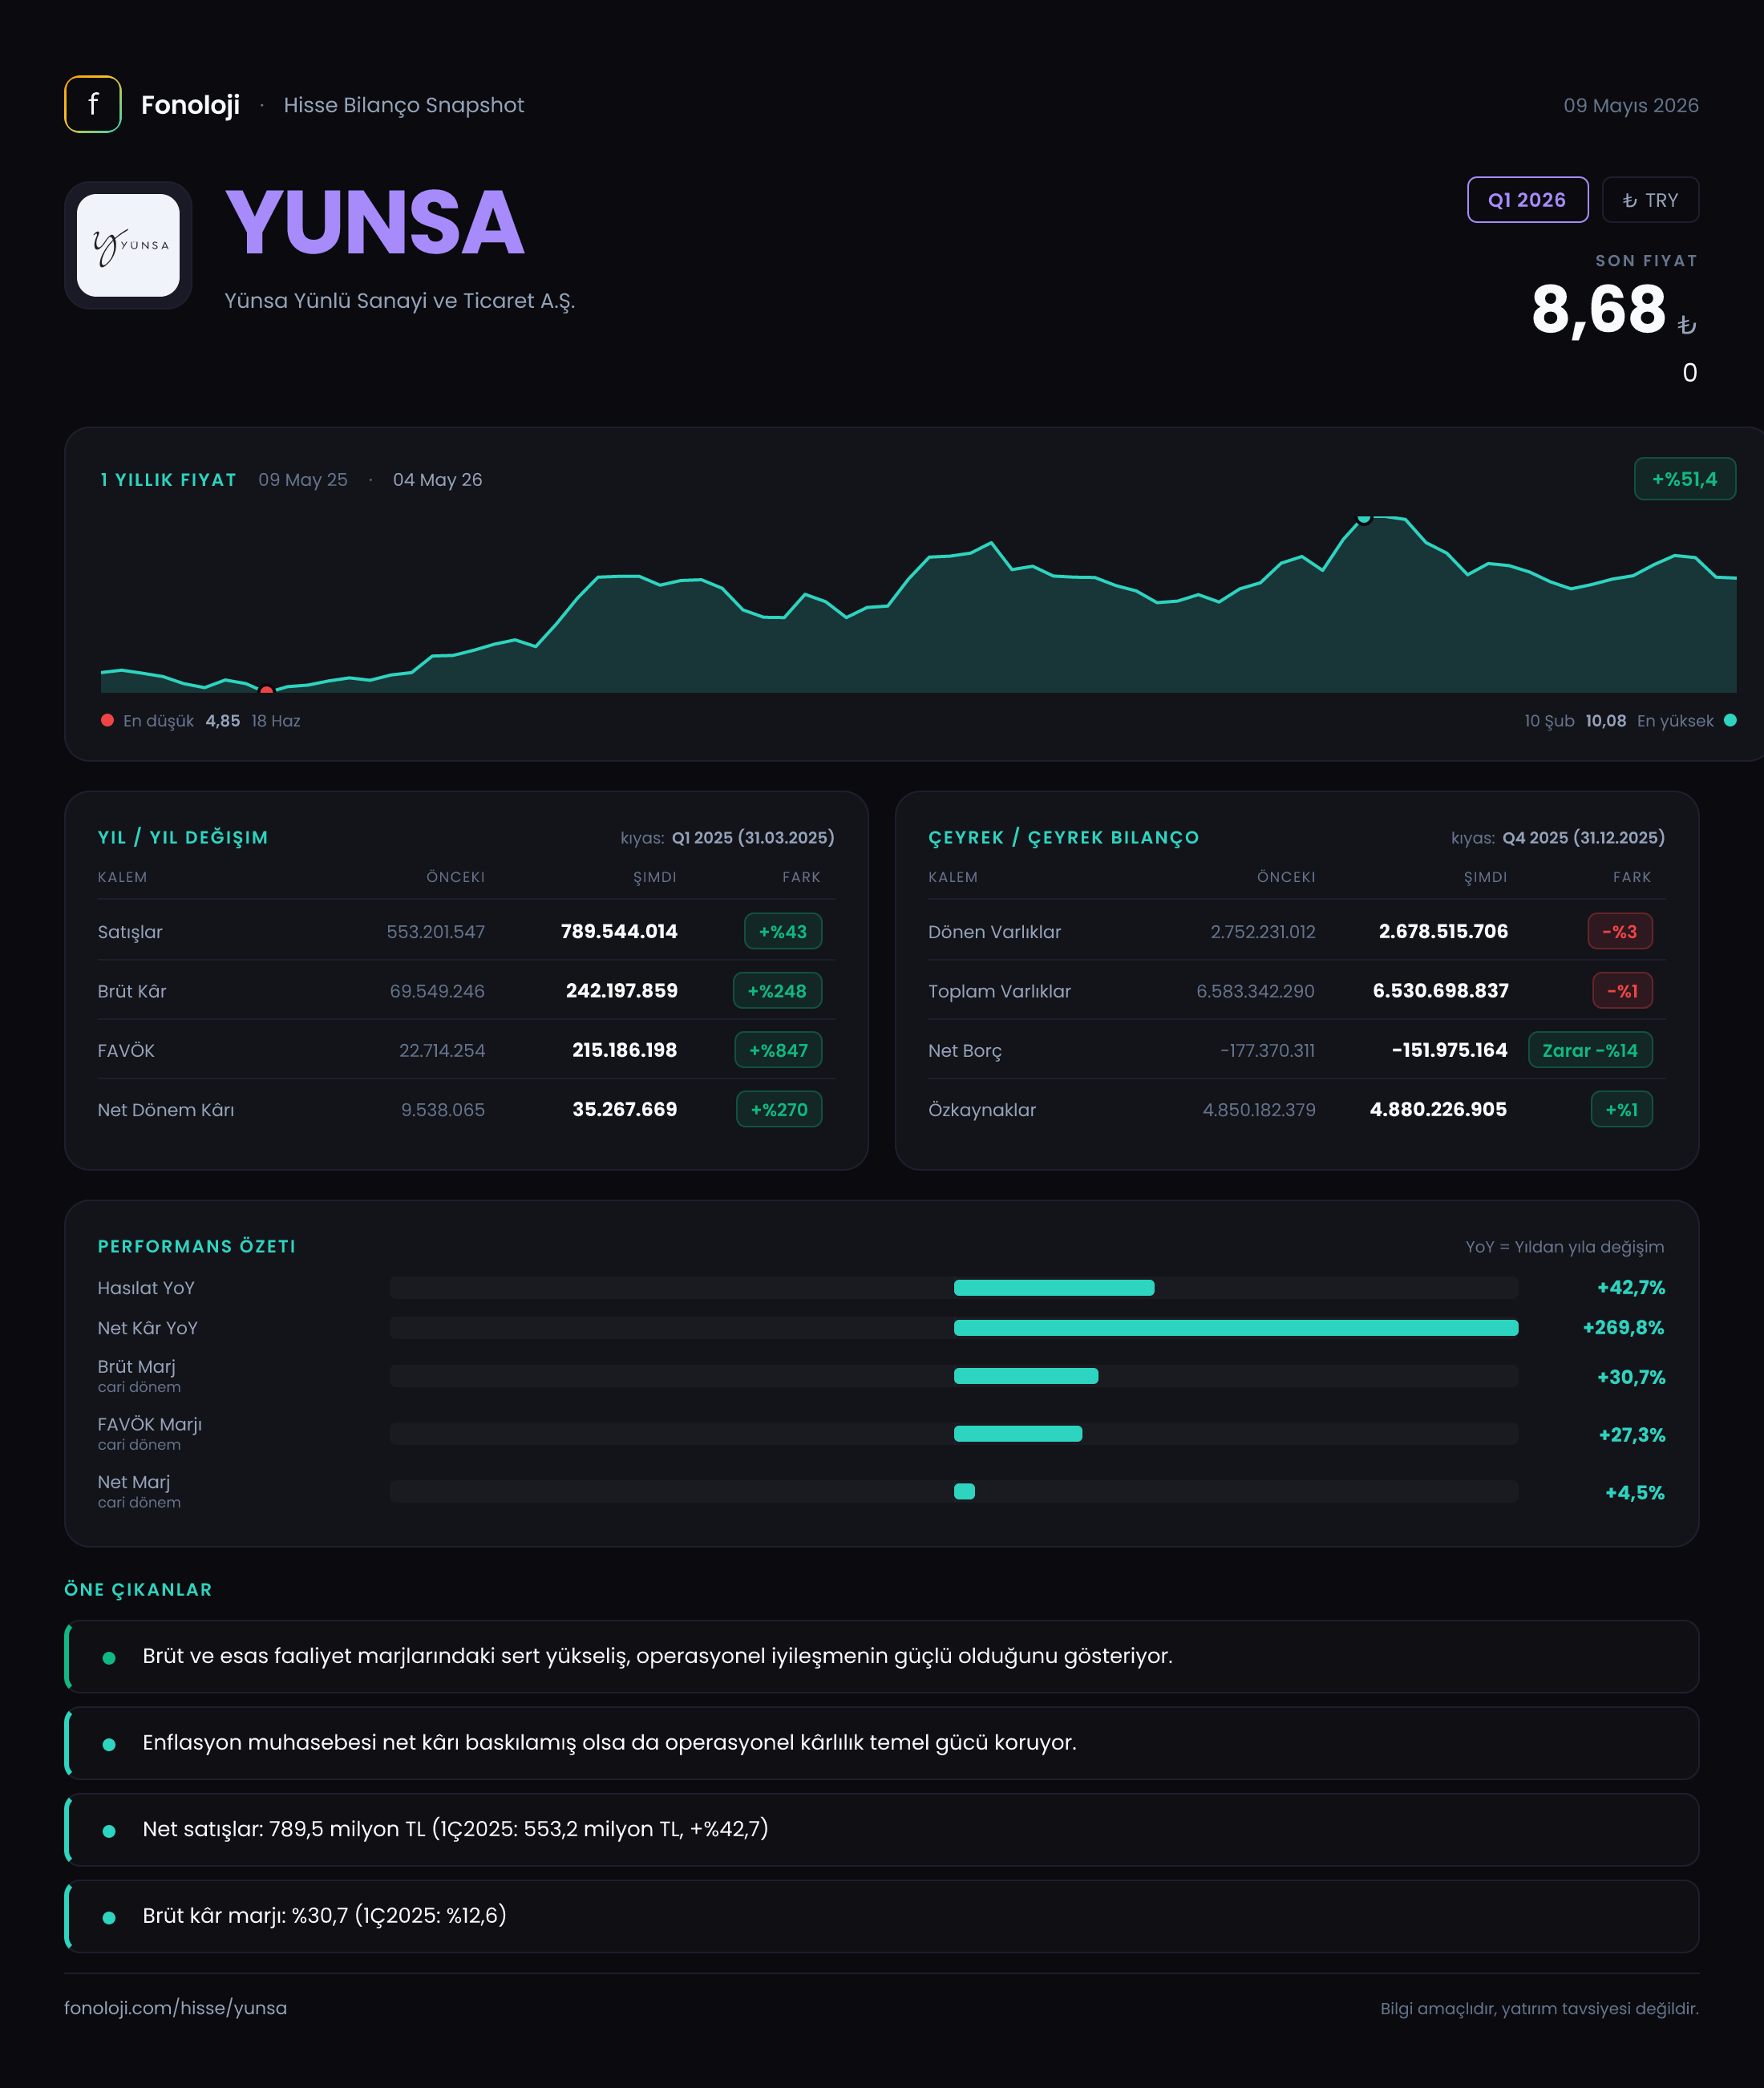
Task: Click the Net Dönem Kârı +%270 badge
Action: coord(779,1109)
